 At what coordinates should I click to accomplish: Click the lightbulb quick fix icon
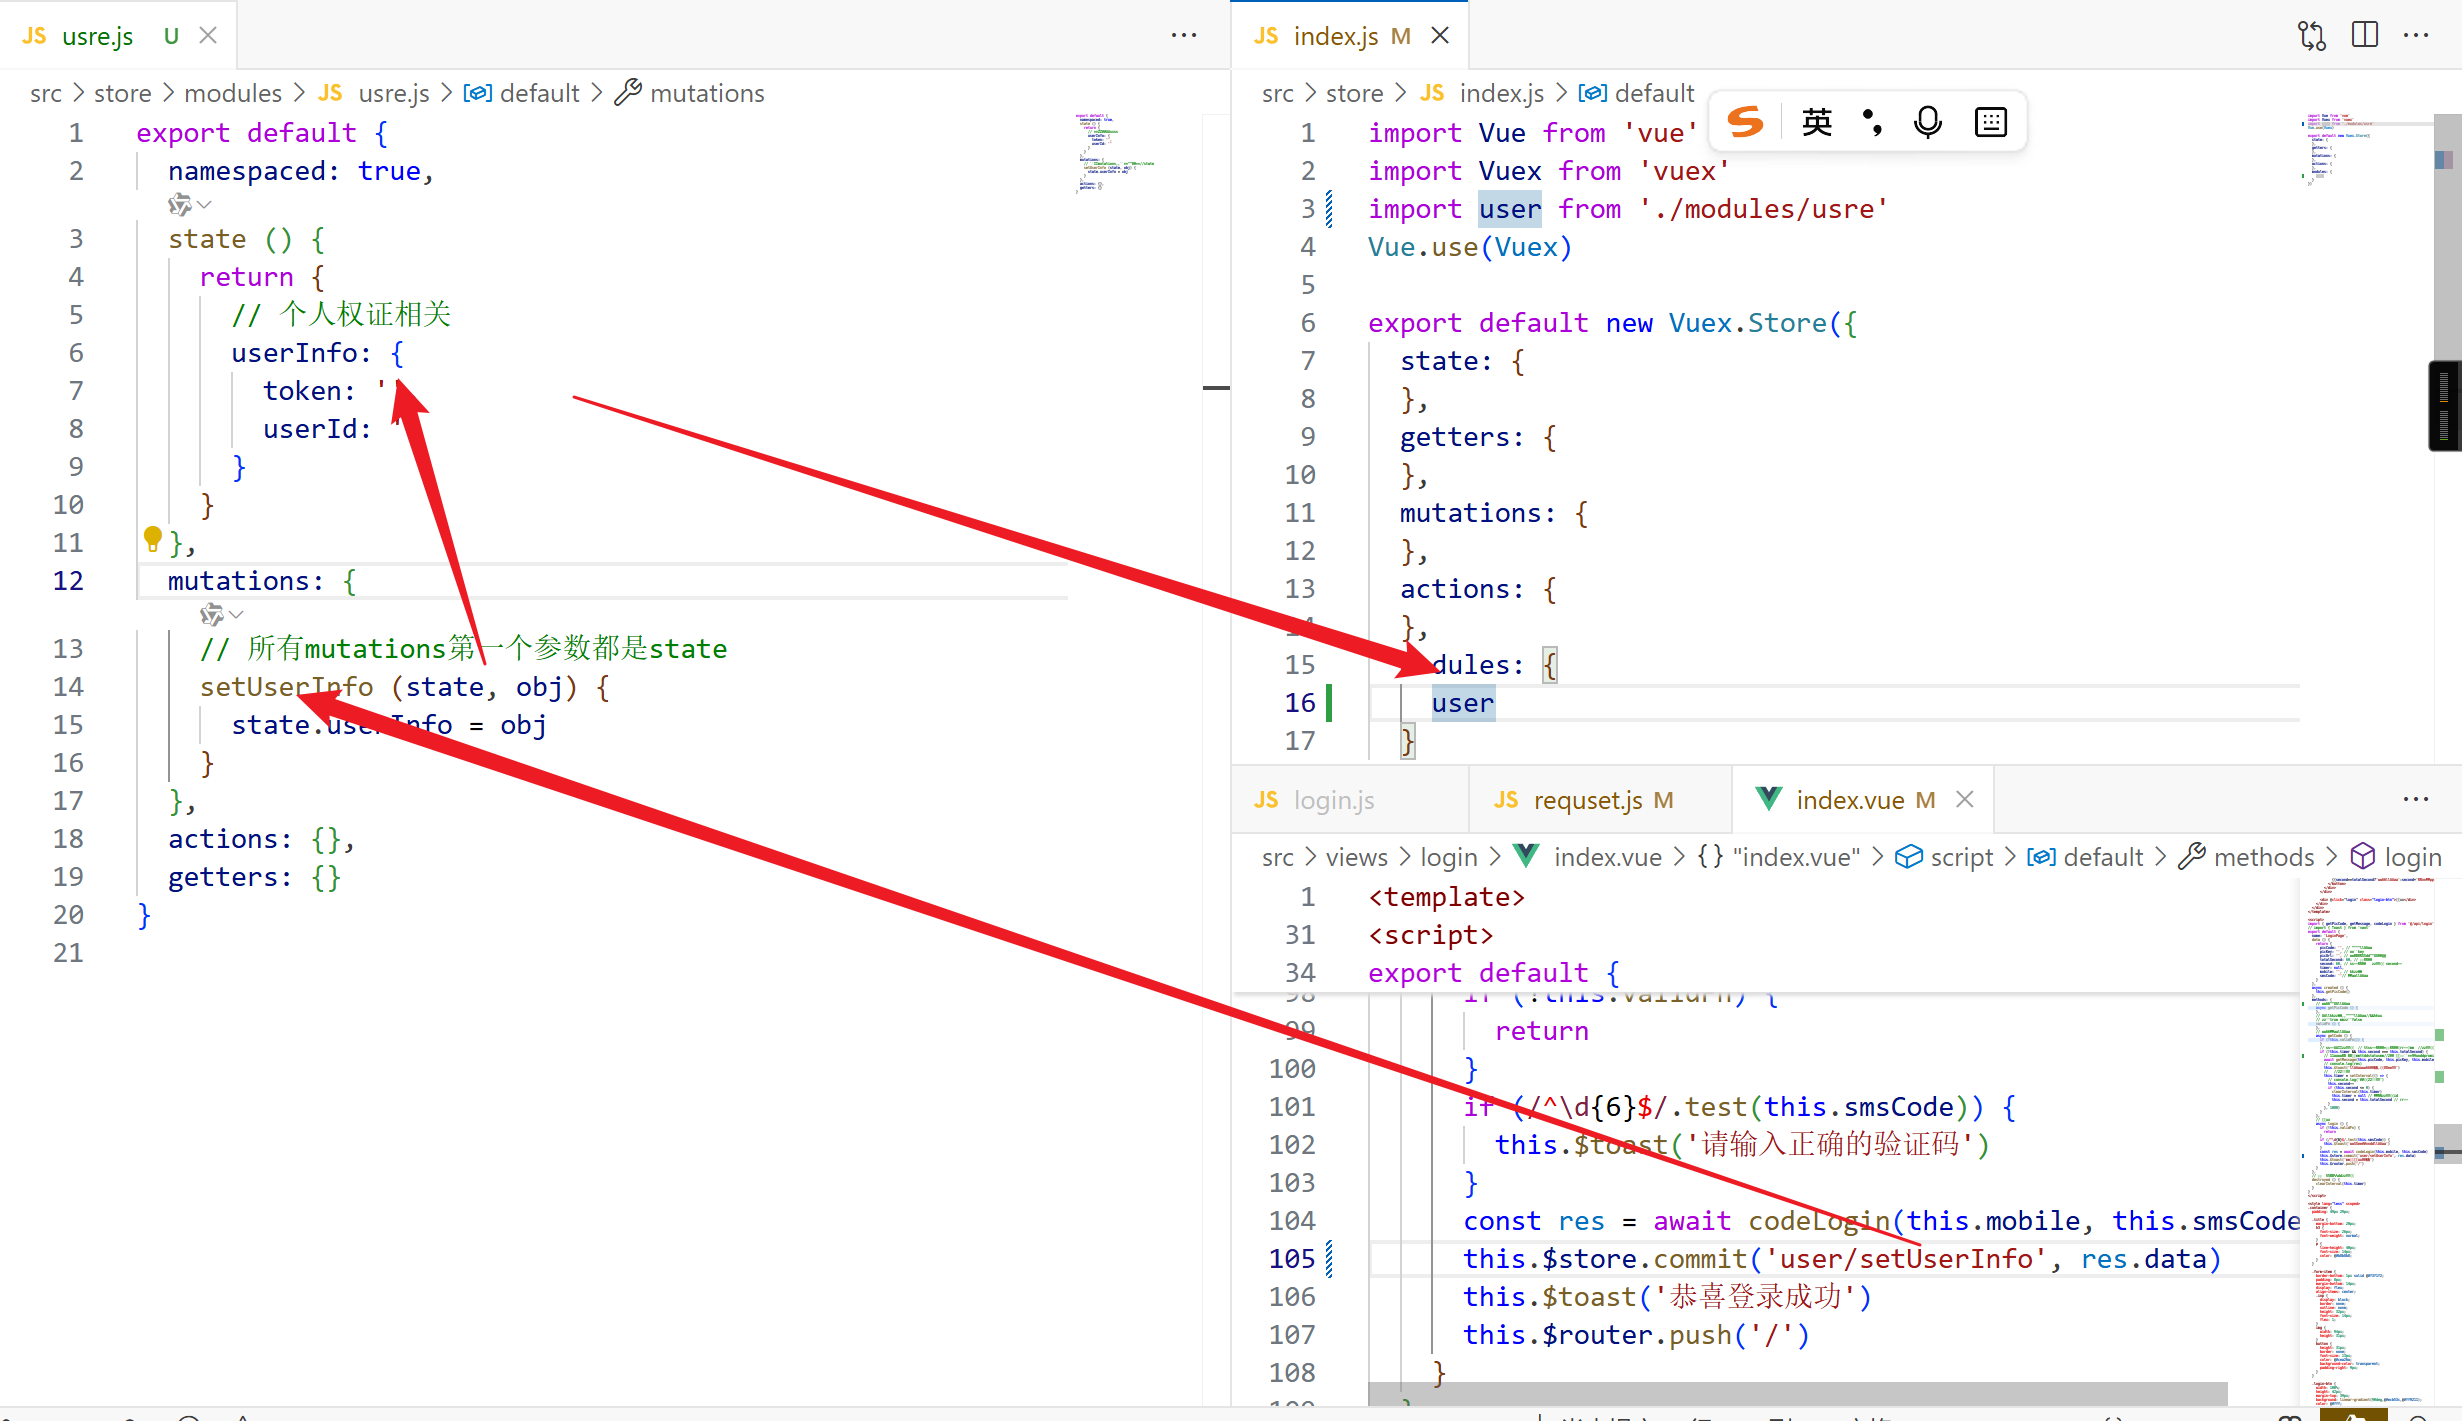tap(152, 539)
